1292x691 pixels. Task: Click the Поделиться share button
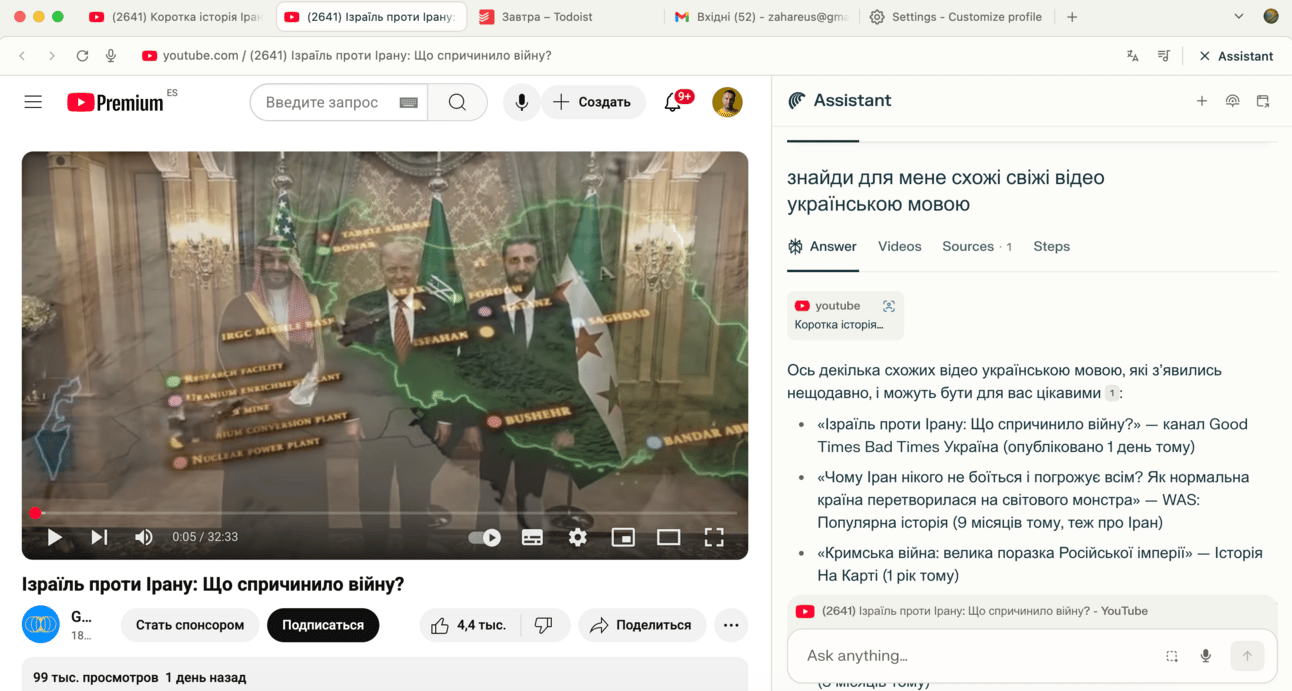(642, 625)
